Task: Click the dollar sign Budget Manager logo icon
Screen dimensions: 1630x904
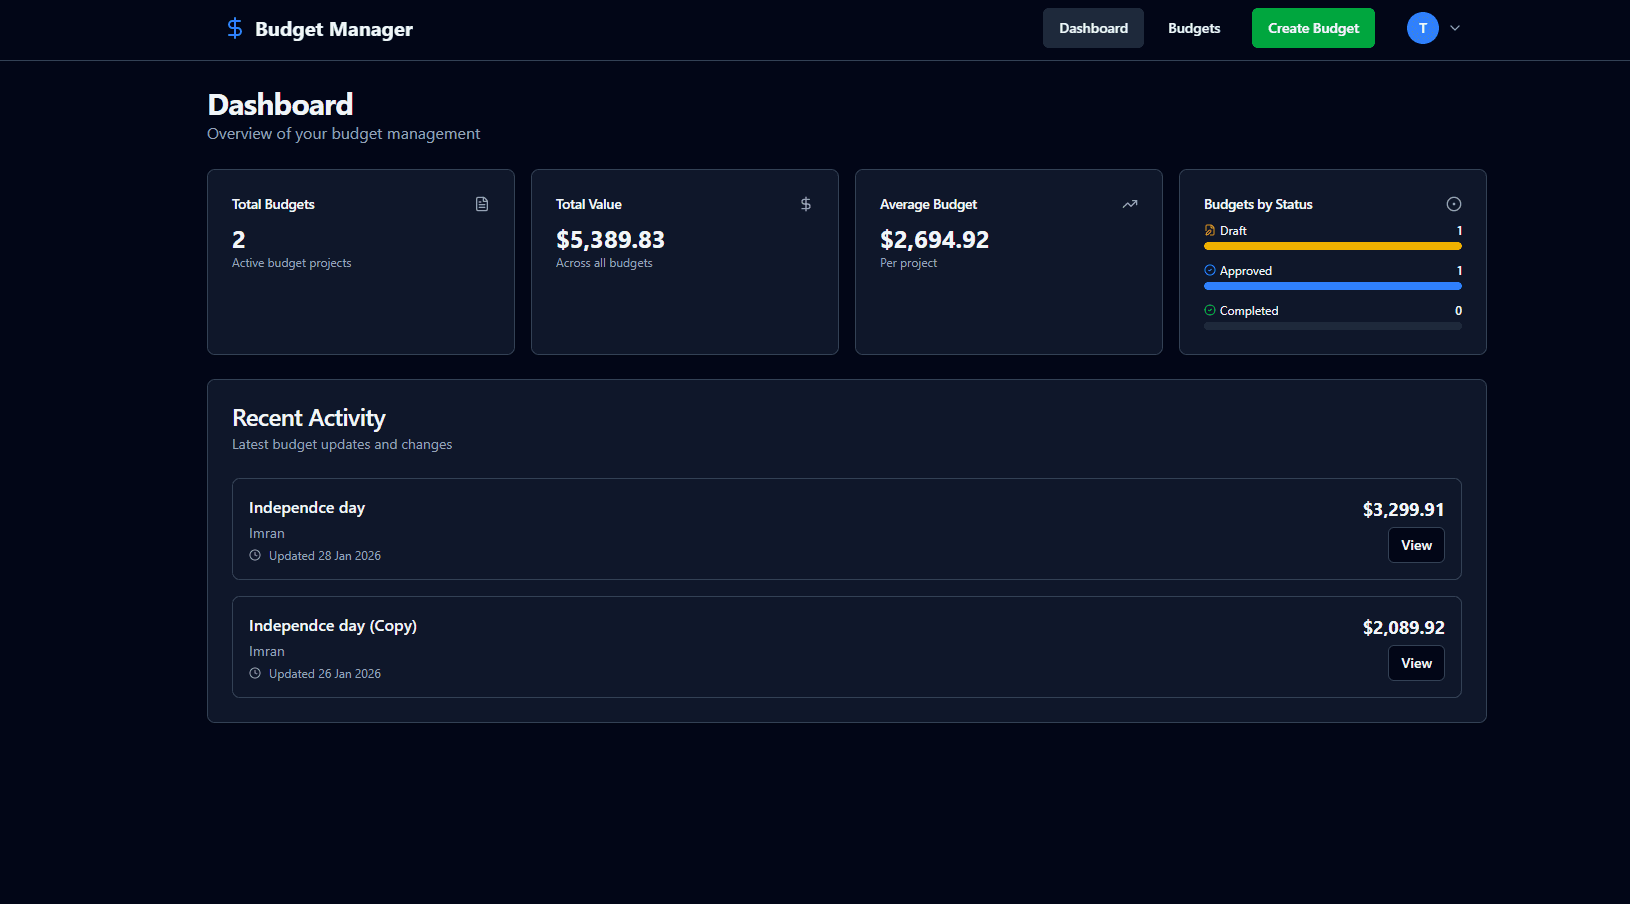Action: click(234, 28)
